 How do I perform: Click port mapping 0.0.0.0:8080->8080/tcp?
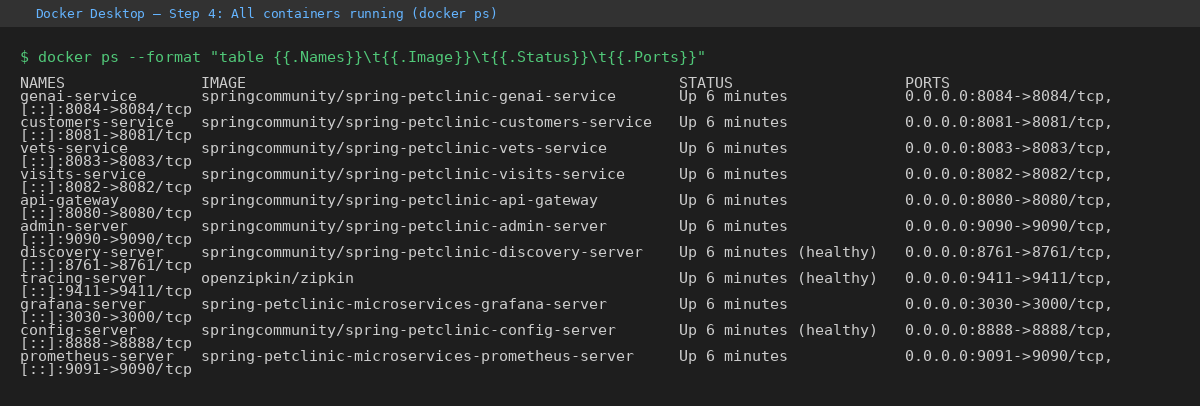(x=1008, y=200)
